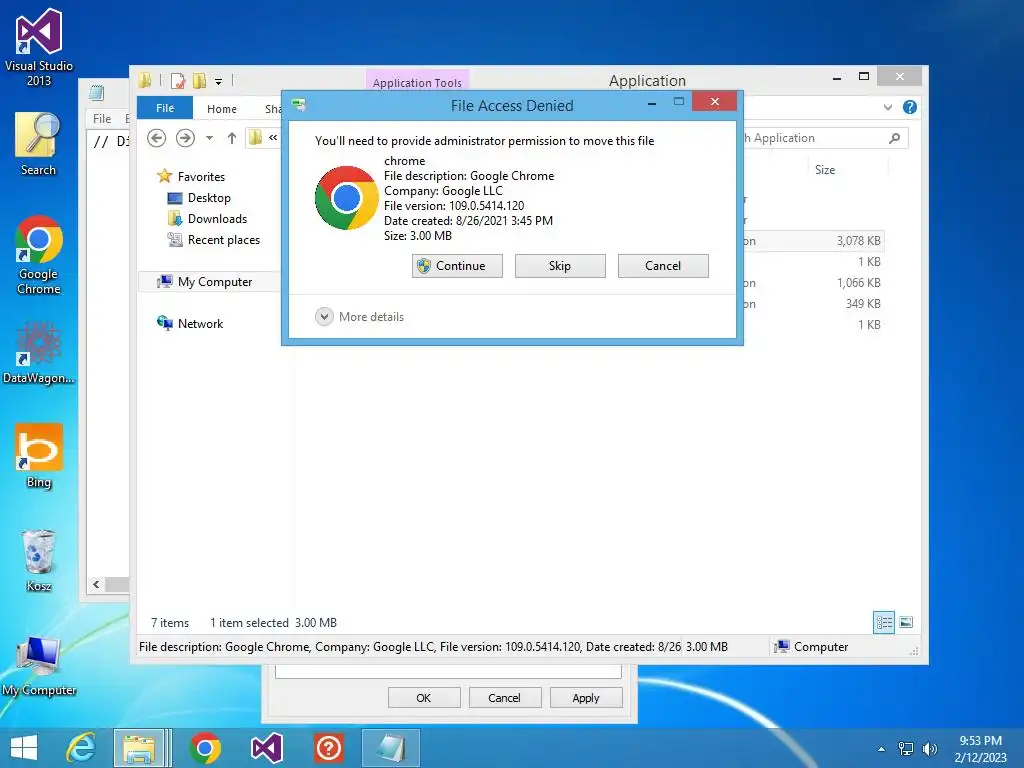1024x768 pixels.
Task: Open Explorer help question mark icon
Action: (909, 107)
